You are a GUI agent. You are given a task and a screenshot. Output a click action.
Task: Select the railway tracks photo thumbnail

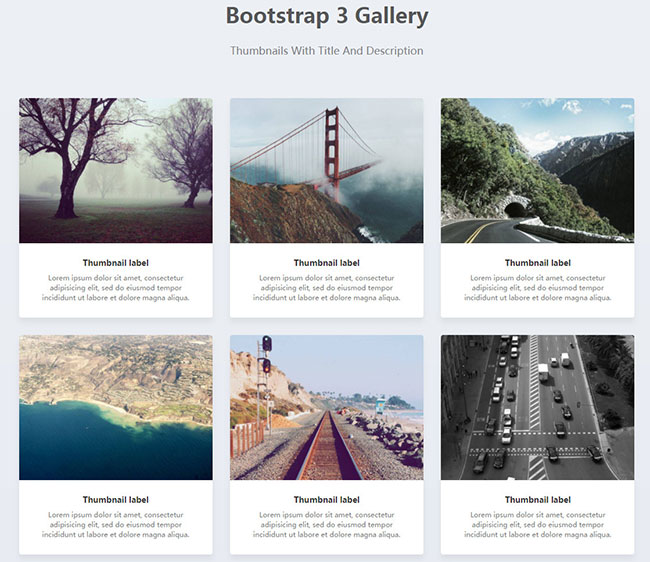tap(326, 407)
